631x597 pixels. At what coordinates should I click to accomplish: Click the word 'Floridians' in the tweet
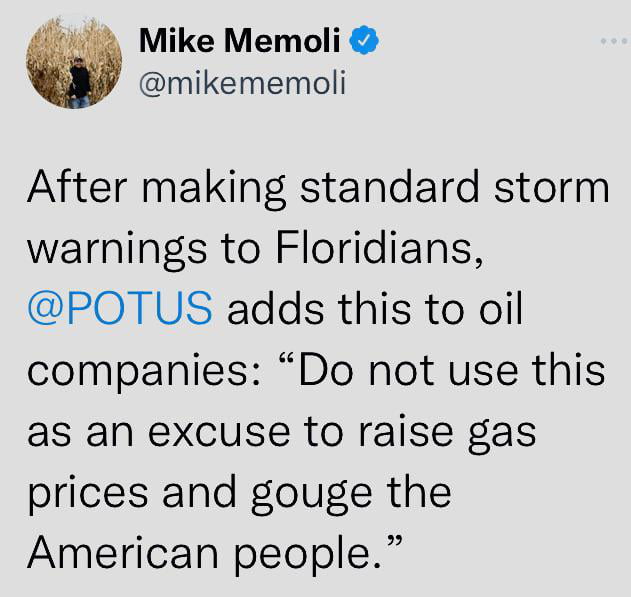[x=379, y=247]
